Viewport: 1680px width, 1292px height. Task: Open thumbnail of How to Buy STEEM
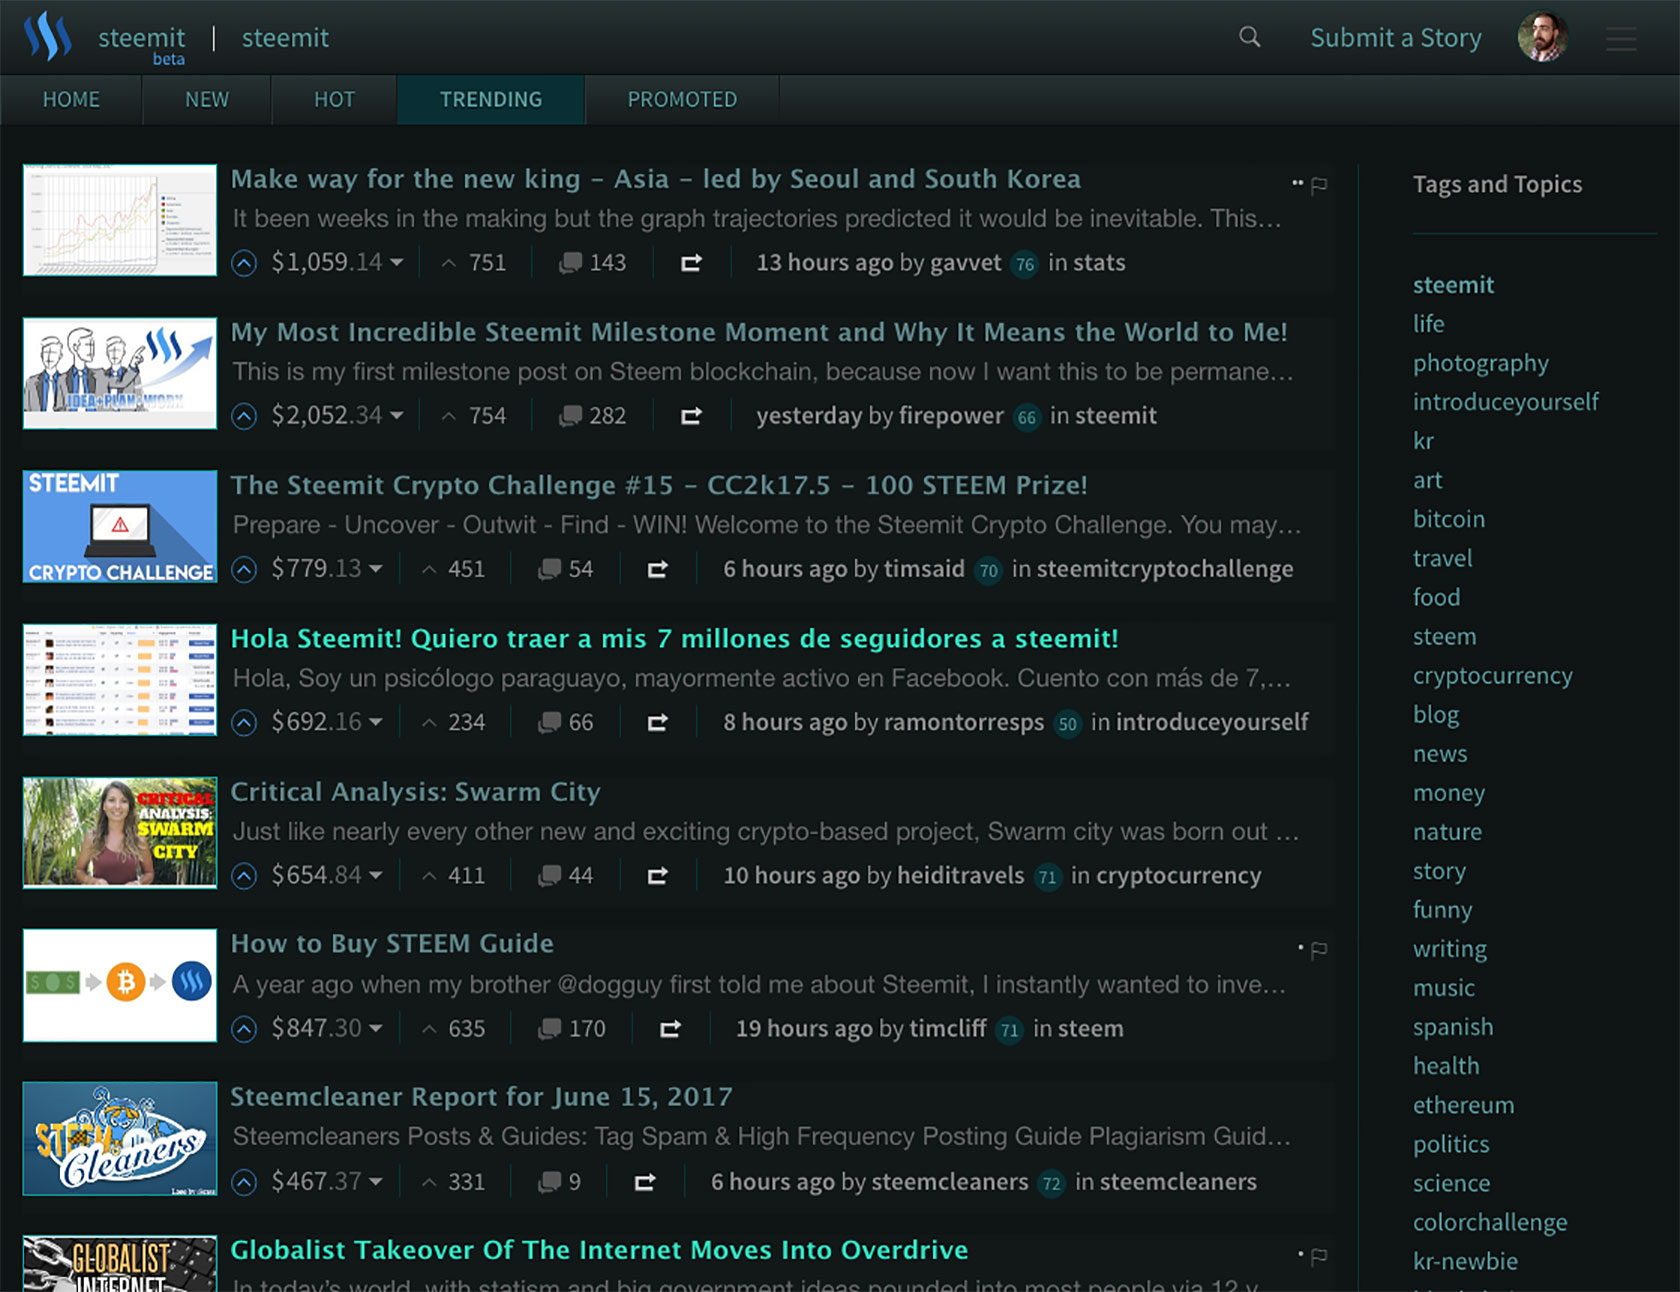[120, 985]
